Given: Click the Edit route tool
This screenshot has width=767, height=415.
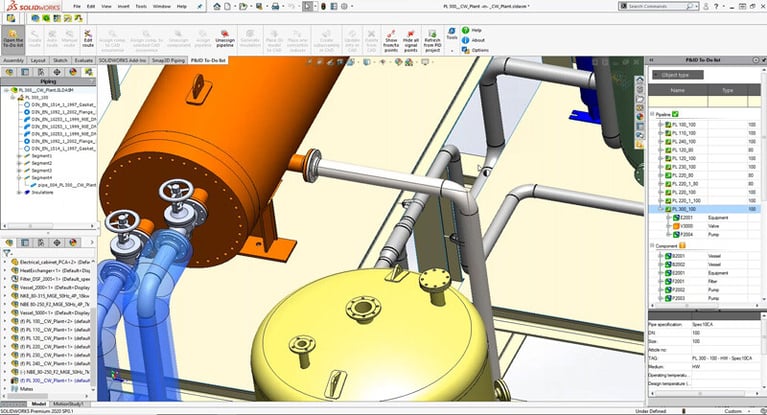Looking at the screenshot, I should point(88,39).
